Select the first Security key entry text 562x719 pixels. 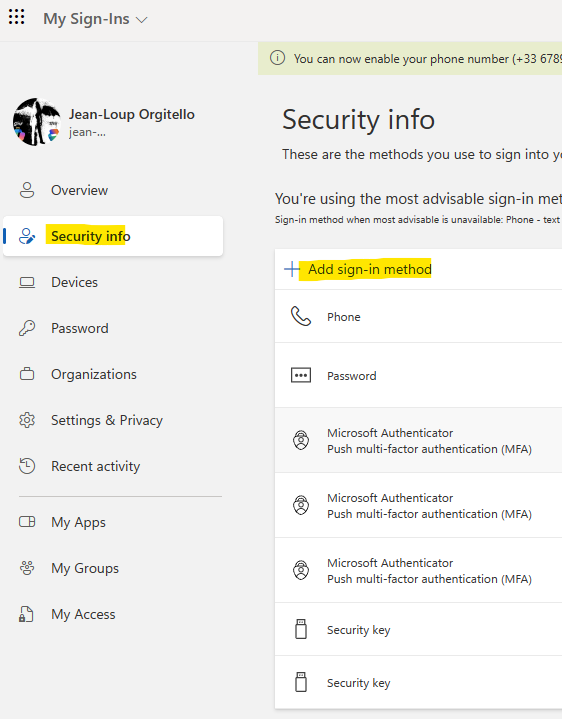[x=358, y=630]
